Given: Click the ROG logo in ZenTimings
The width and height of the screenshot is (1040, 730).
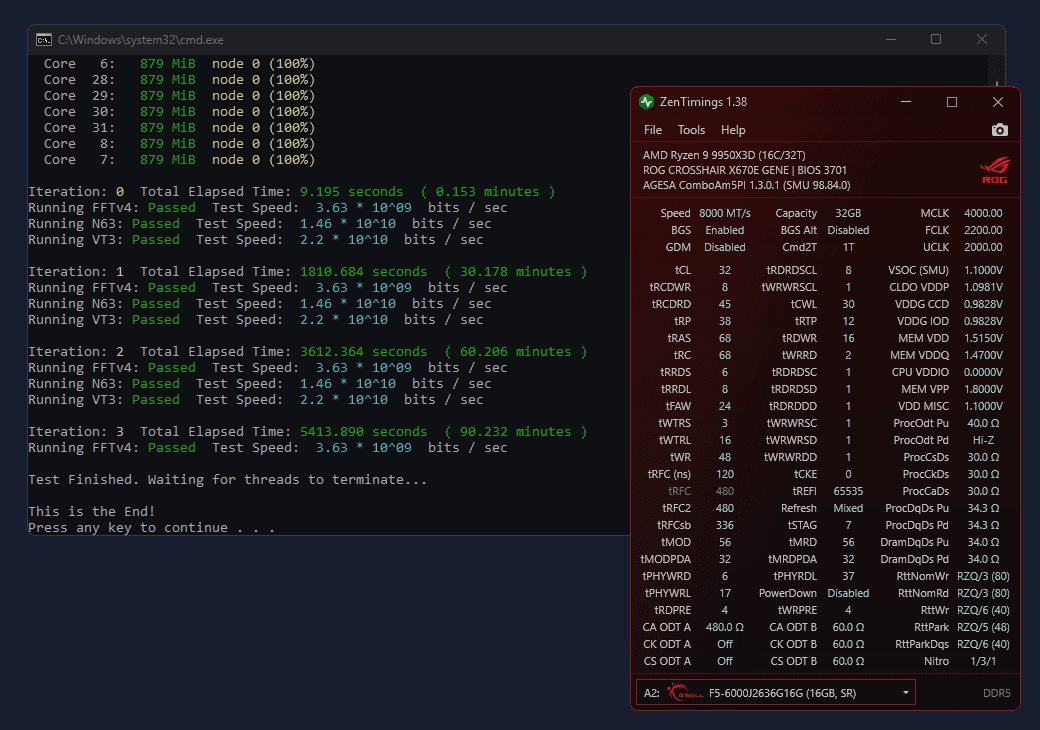Looking at the screenshot, I should (994, 170).
